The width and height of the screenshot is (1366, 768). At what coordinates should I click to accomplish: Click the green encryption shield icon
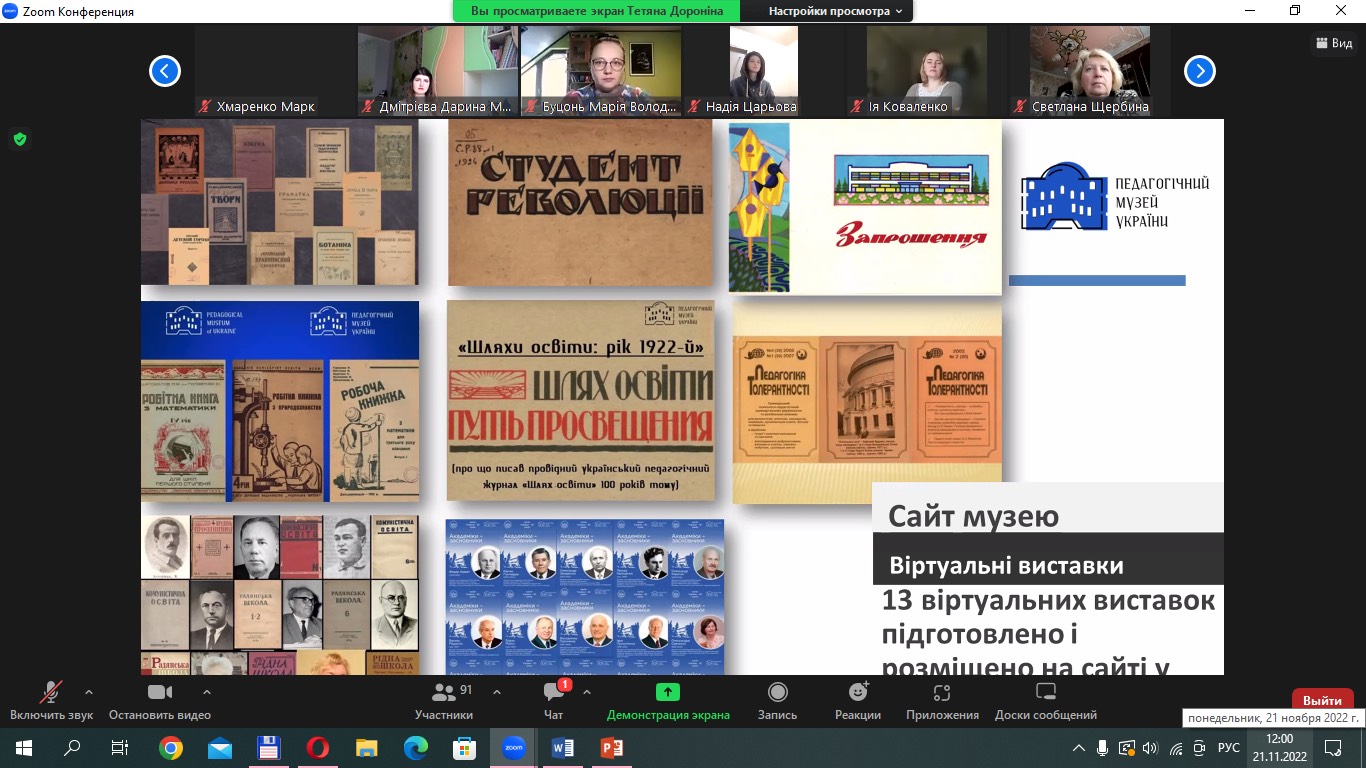tap(19, 139)
